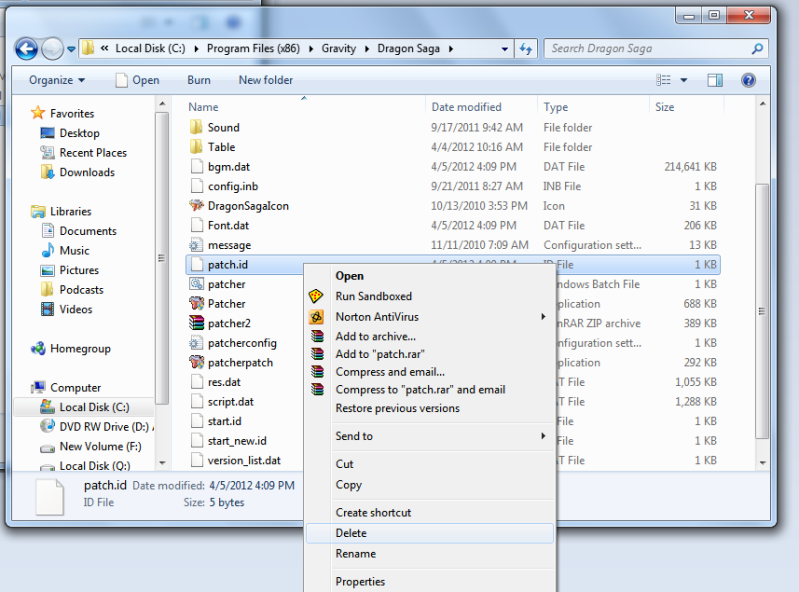Open the Documents library
799x592 pixels.
pyautogui.click(x=79, y=231)
